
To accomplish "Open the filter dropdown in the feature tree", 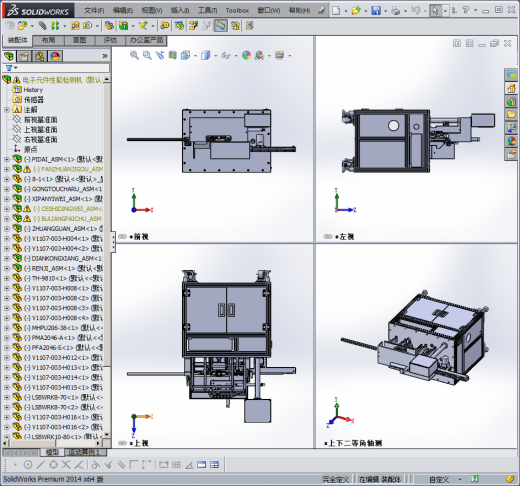I will pos(12,68).
